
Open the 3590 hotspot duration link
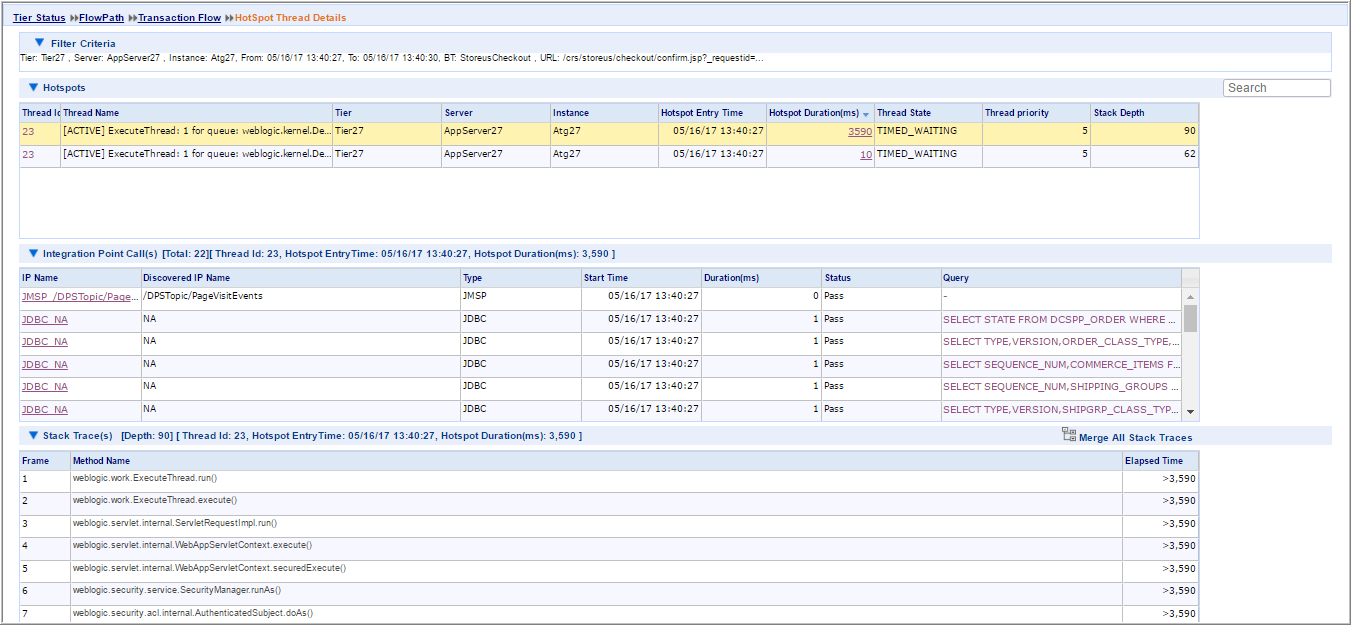click(x=859, y=132)
